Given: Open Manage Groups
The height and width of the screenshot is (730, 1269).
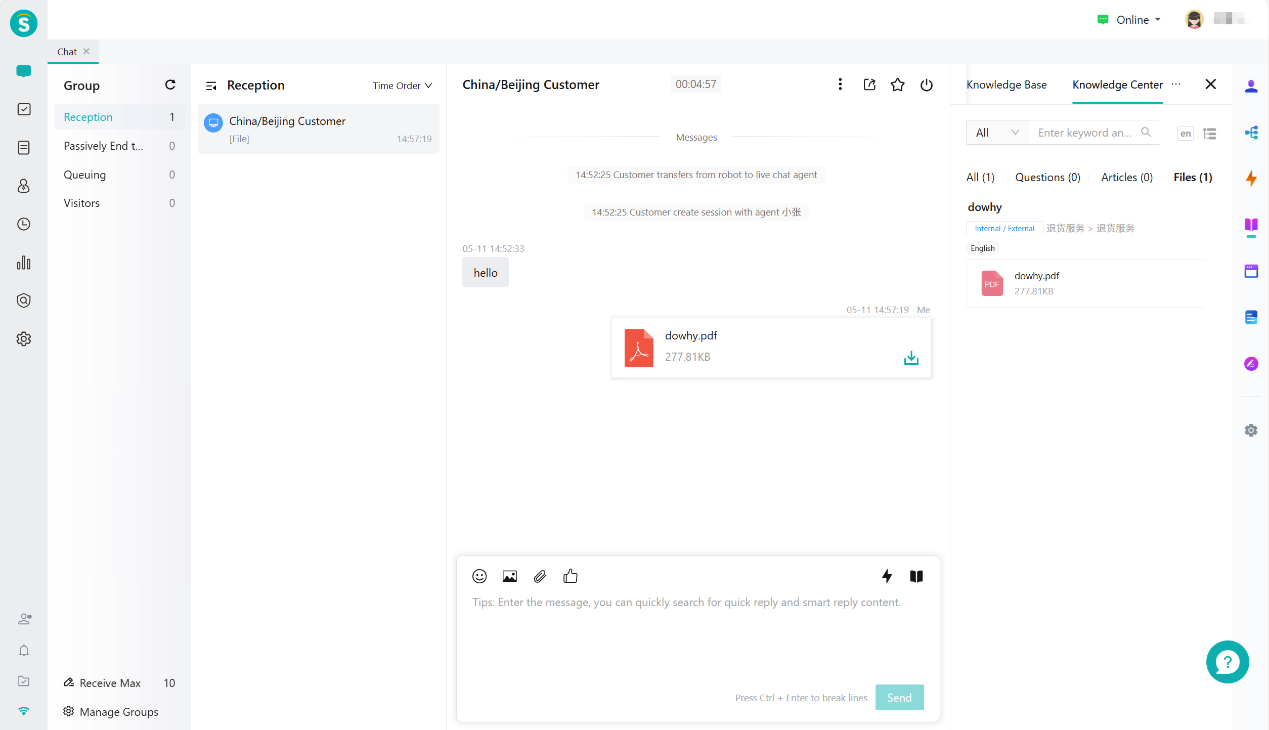Looking at the screenshot, I should (x=118, y=712).
